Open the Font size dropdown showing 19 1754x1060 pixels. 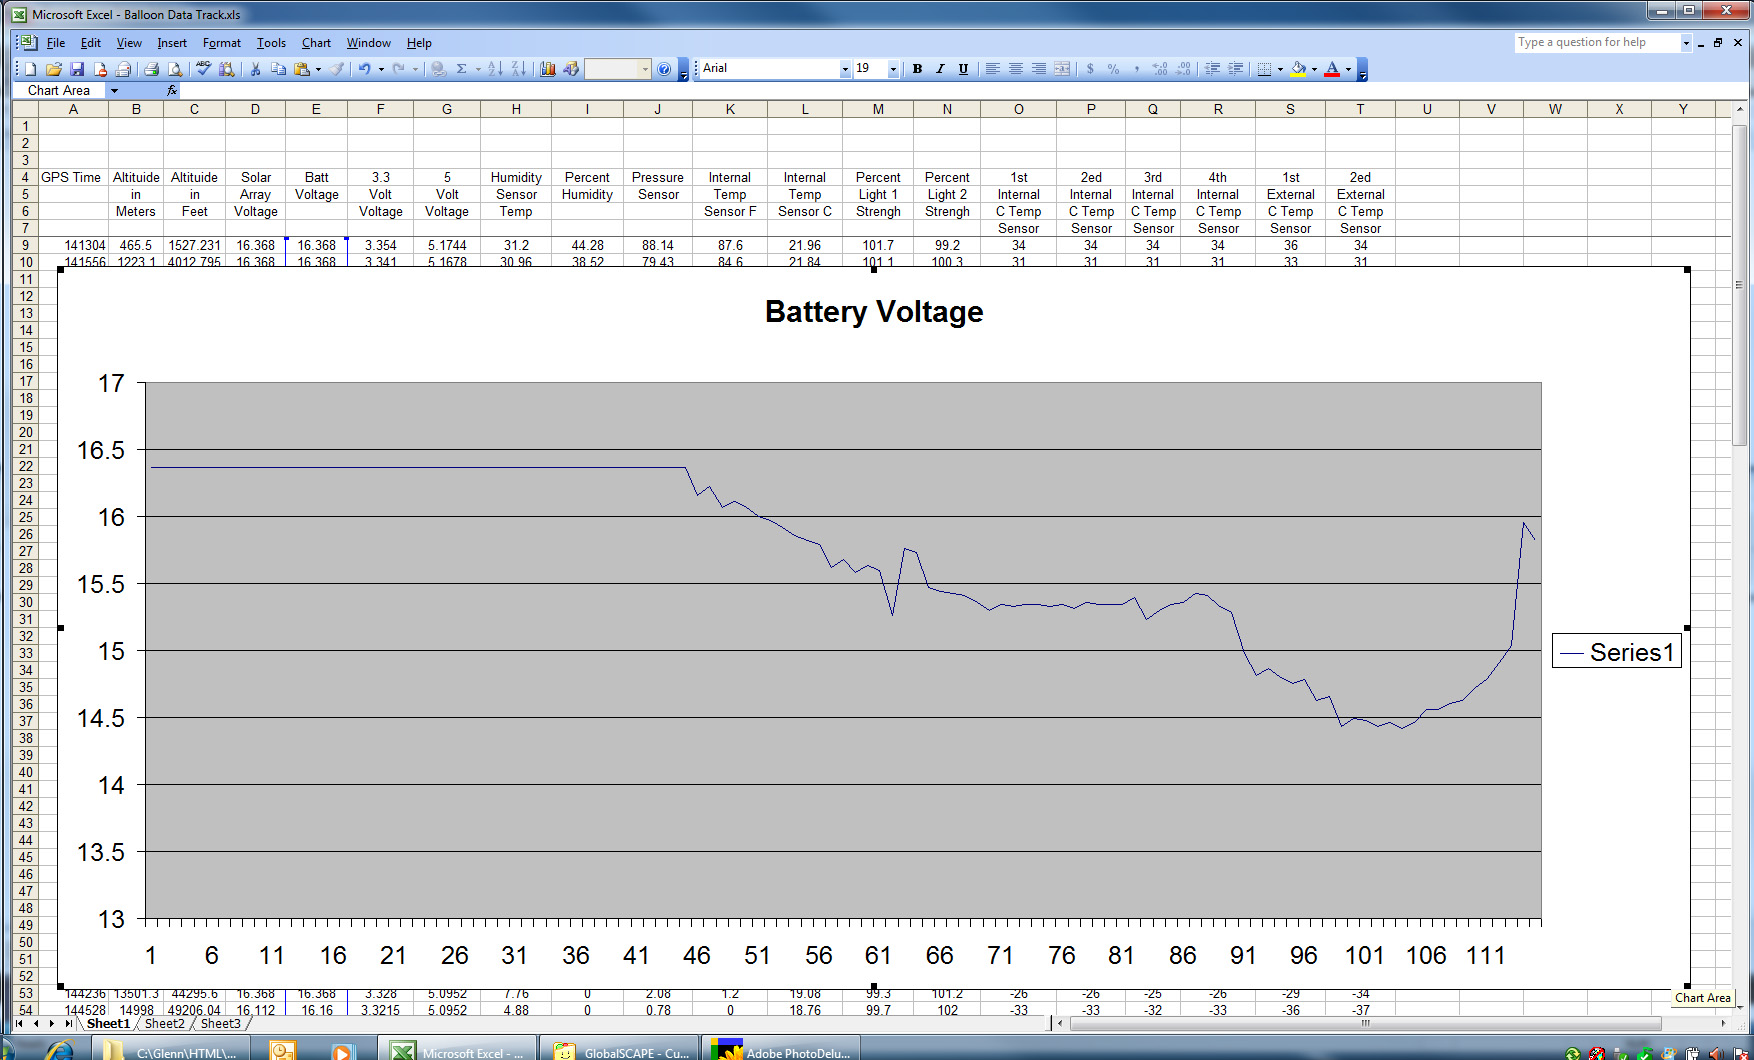point(893,69)
